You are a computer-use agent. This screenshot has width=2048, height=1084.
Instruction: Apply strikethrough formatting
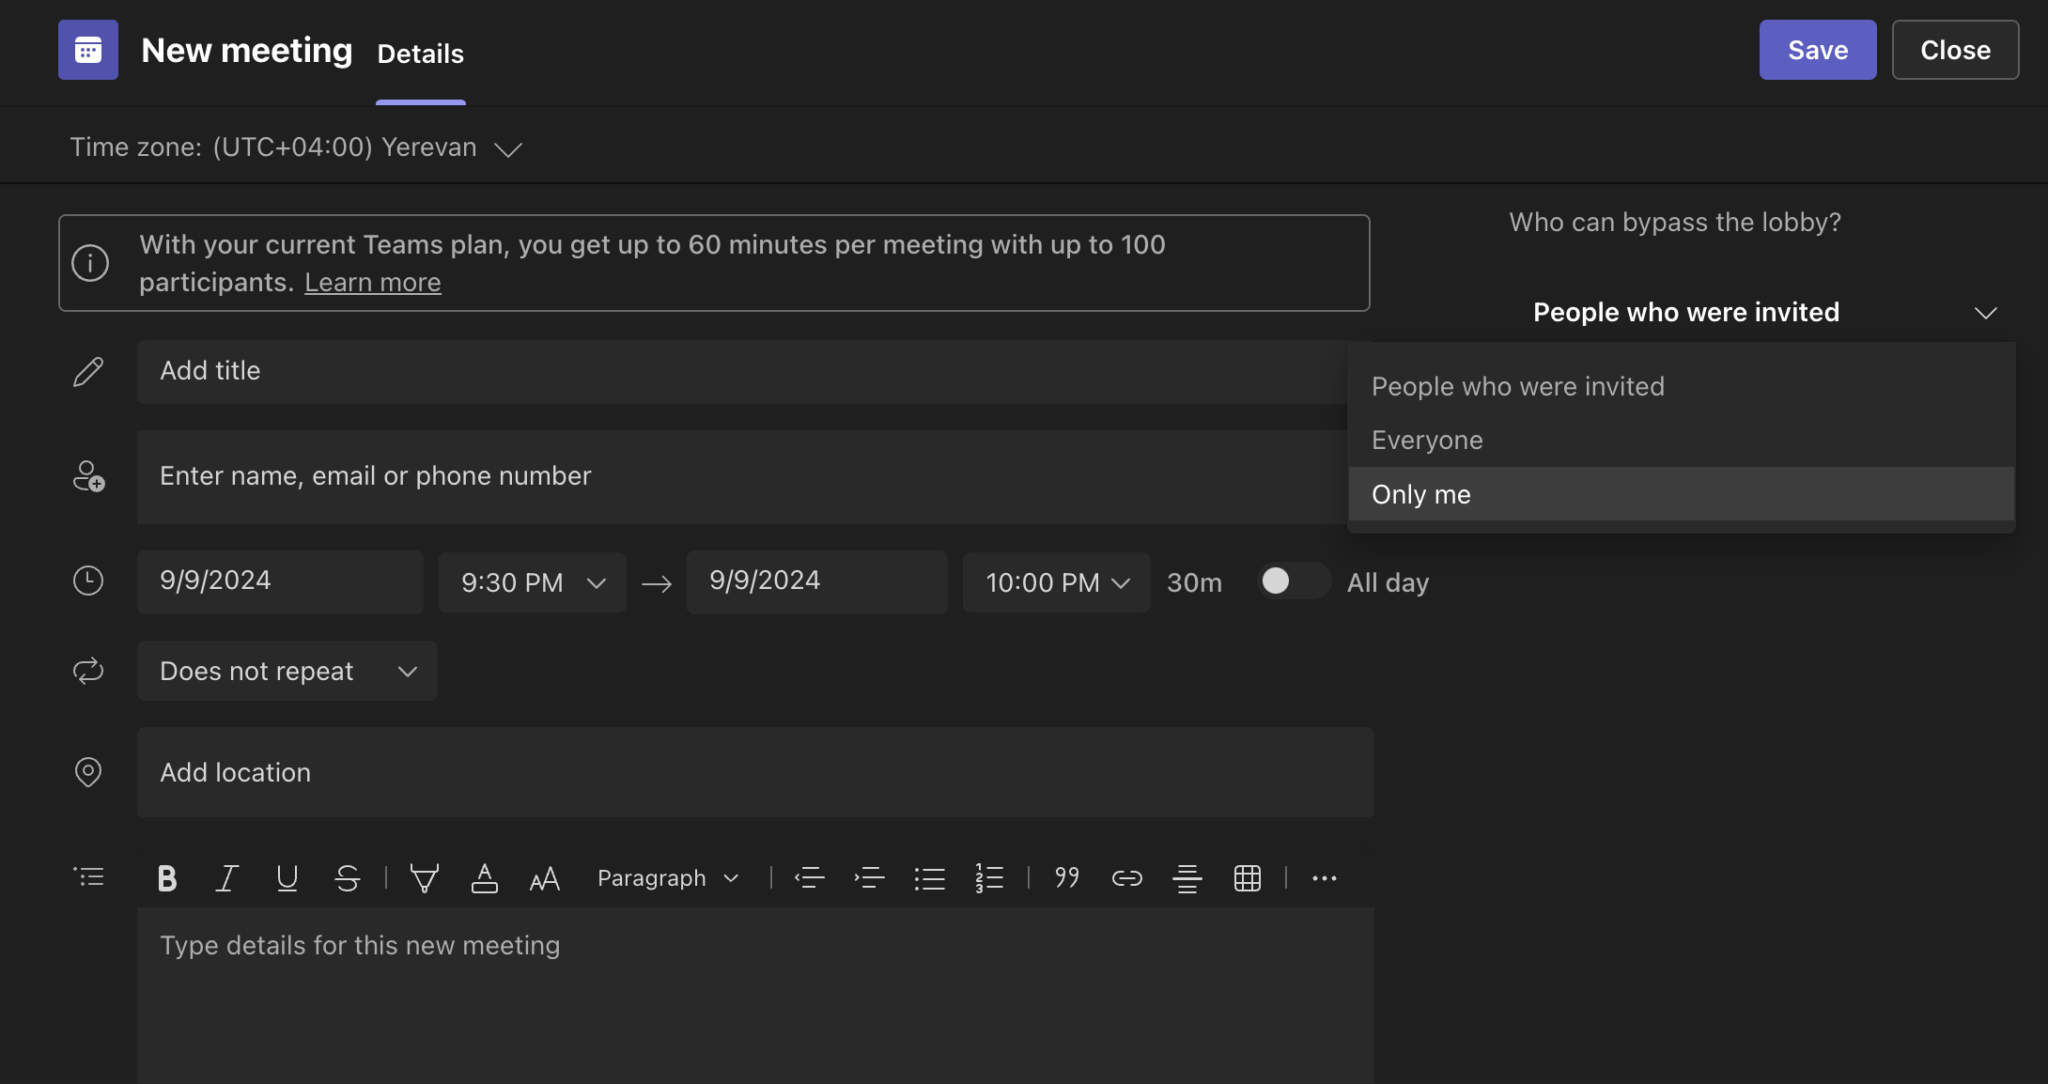346,877
